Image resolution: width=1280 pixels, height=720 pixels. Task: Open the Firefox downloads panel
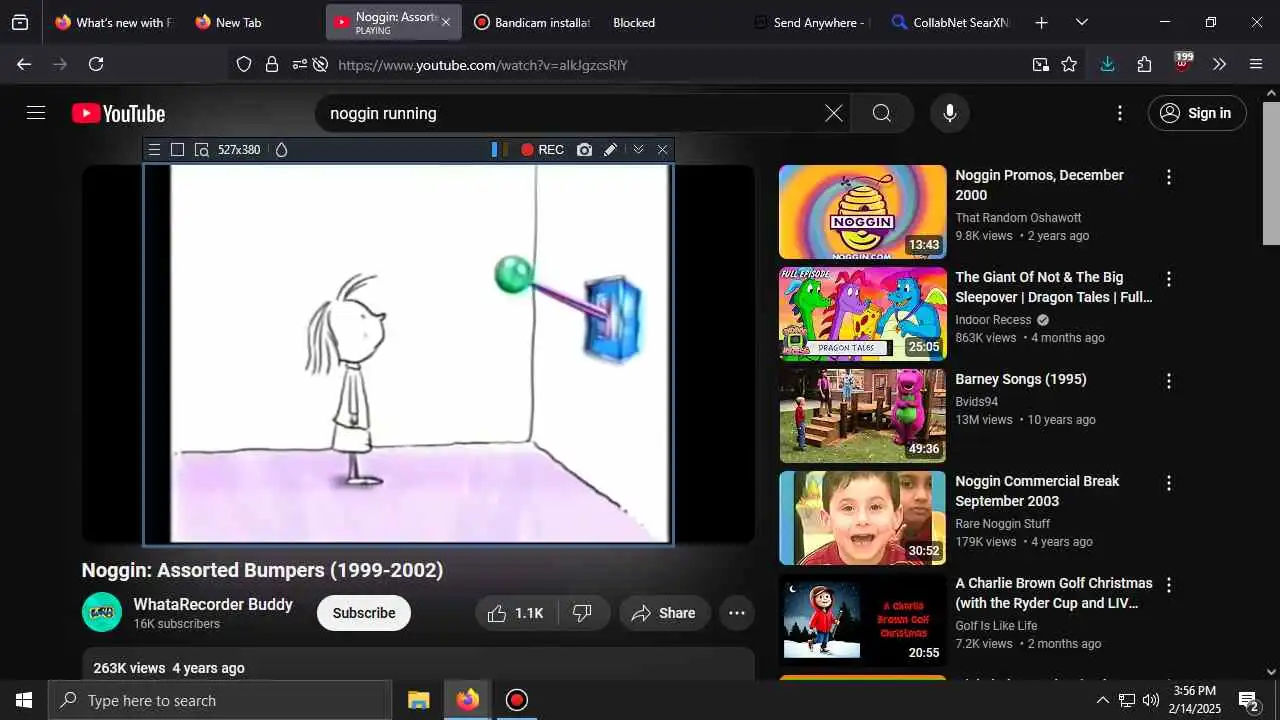(x=1107, y=64)
